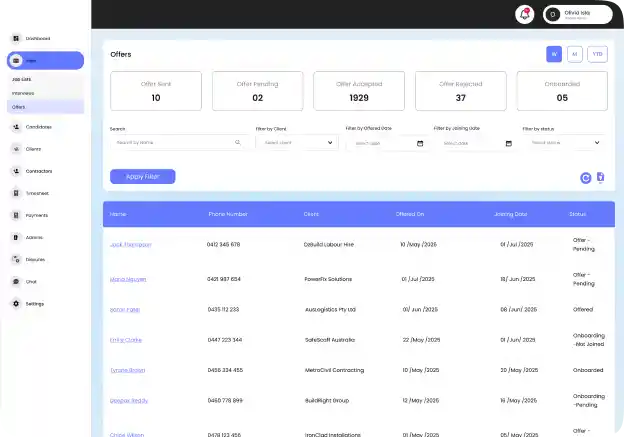Image resolution: width=624 pixels, height=437 pixels.
Task: Click the Name column header
Action: (x=118, y=214)
